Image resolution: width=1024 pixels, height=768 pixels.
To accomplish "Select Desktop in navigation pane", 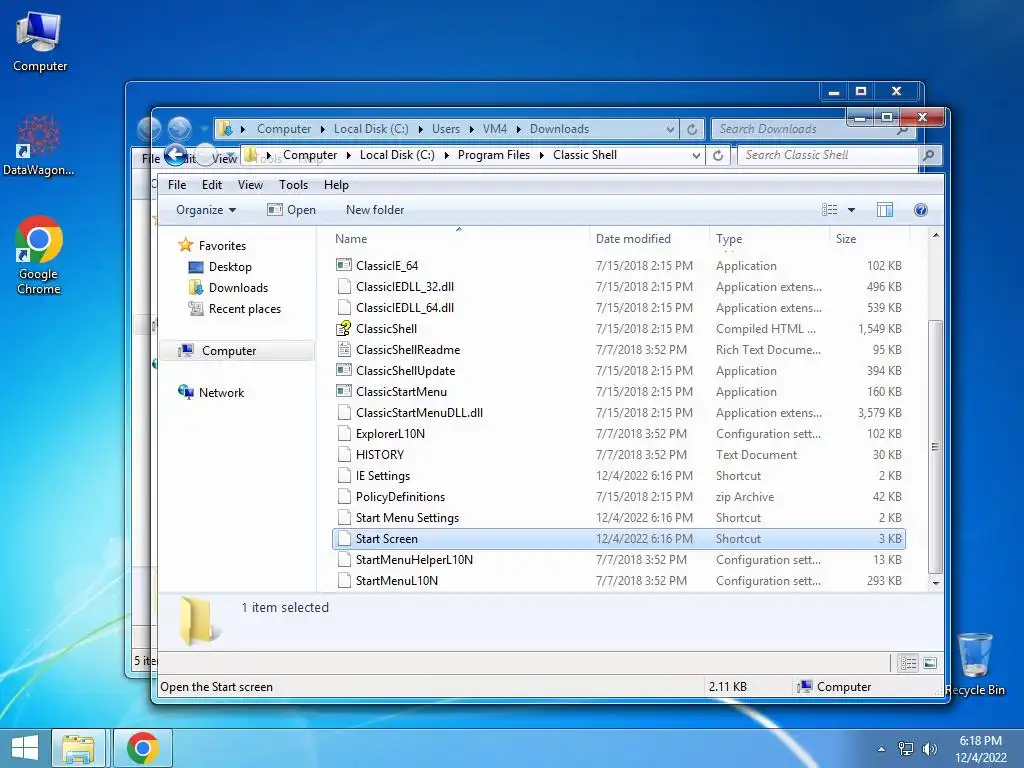I will [230, 266].
